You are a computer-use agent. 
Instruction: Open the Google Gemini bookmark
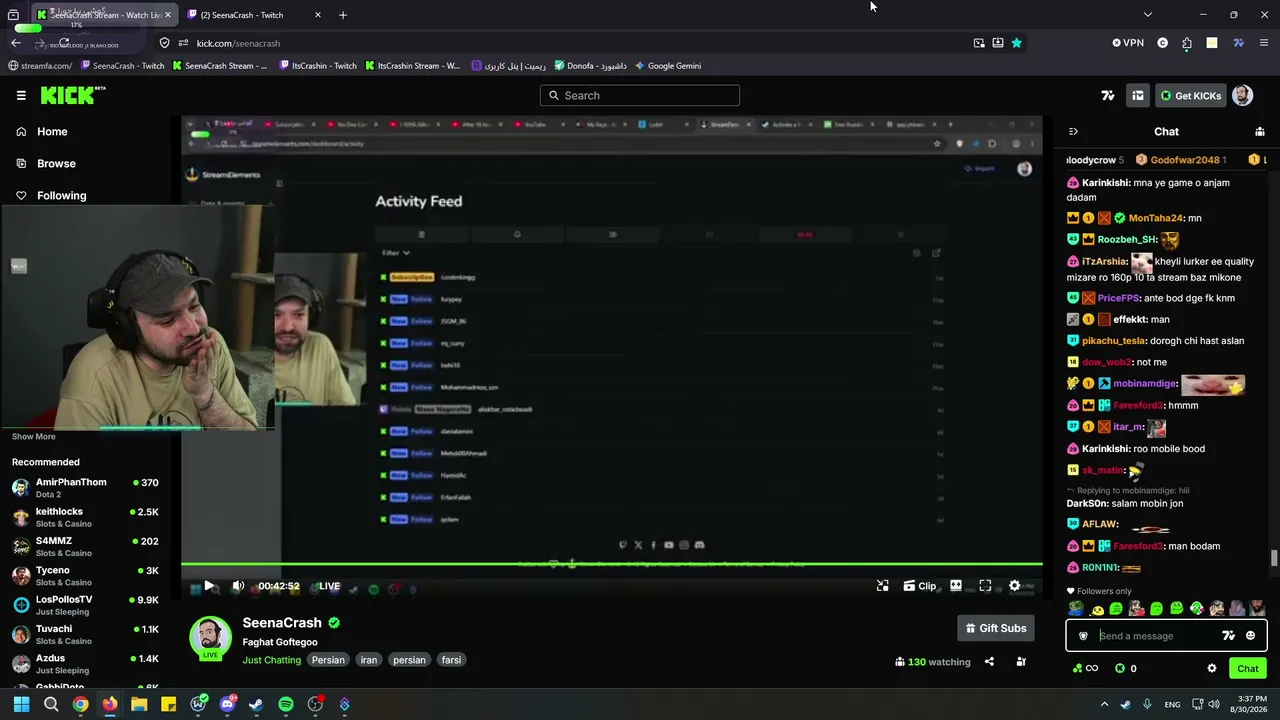667,66
